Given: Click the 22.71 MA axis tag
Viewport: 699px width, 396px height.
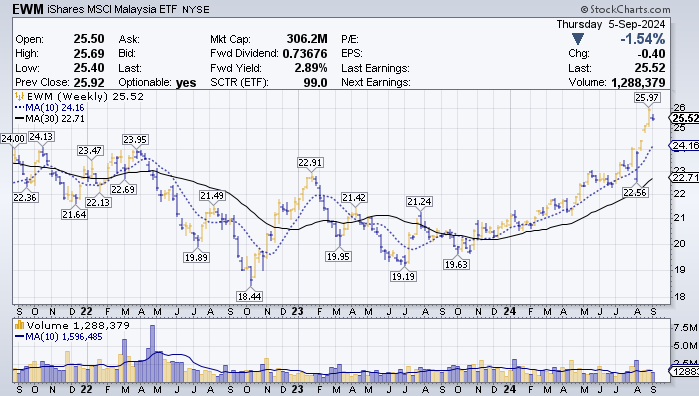Looking at the screenshot, I should tap(684, 177).
